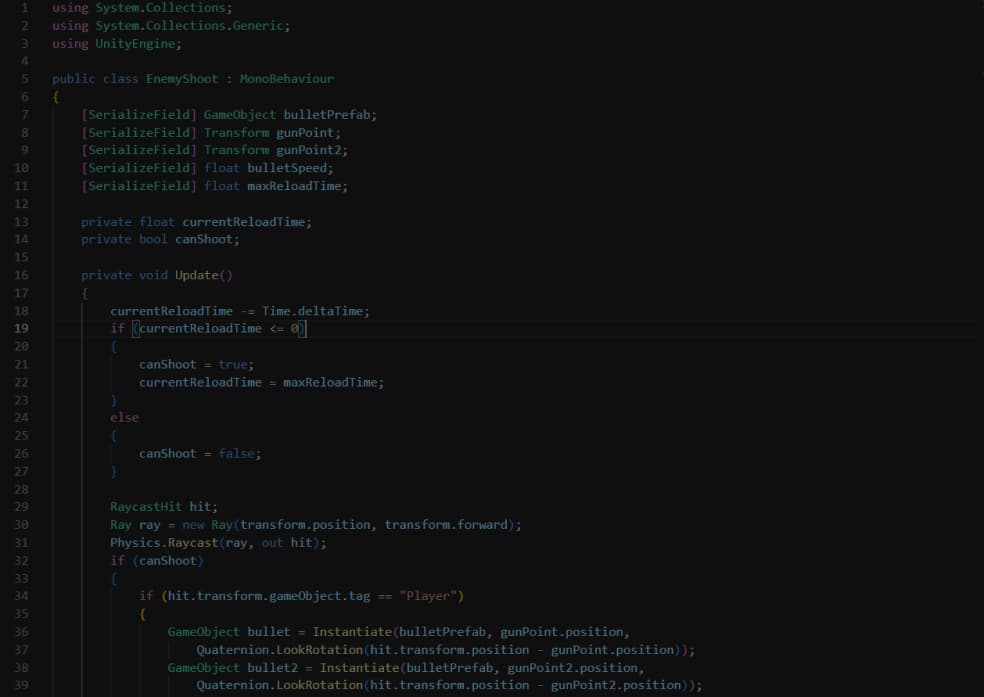
Task: Click line number 19 in the gutter
Action: coord(21,328)
